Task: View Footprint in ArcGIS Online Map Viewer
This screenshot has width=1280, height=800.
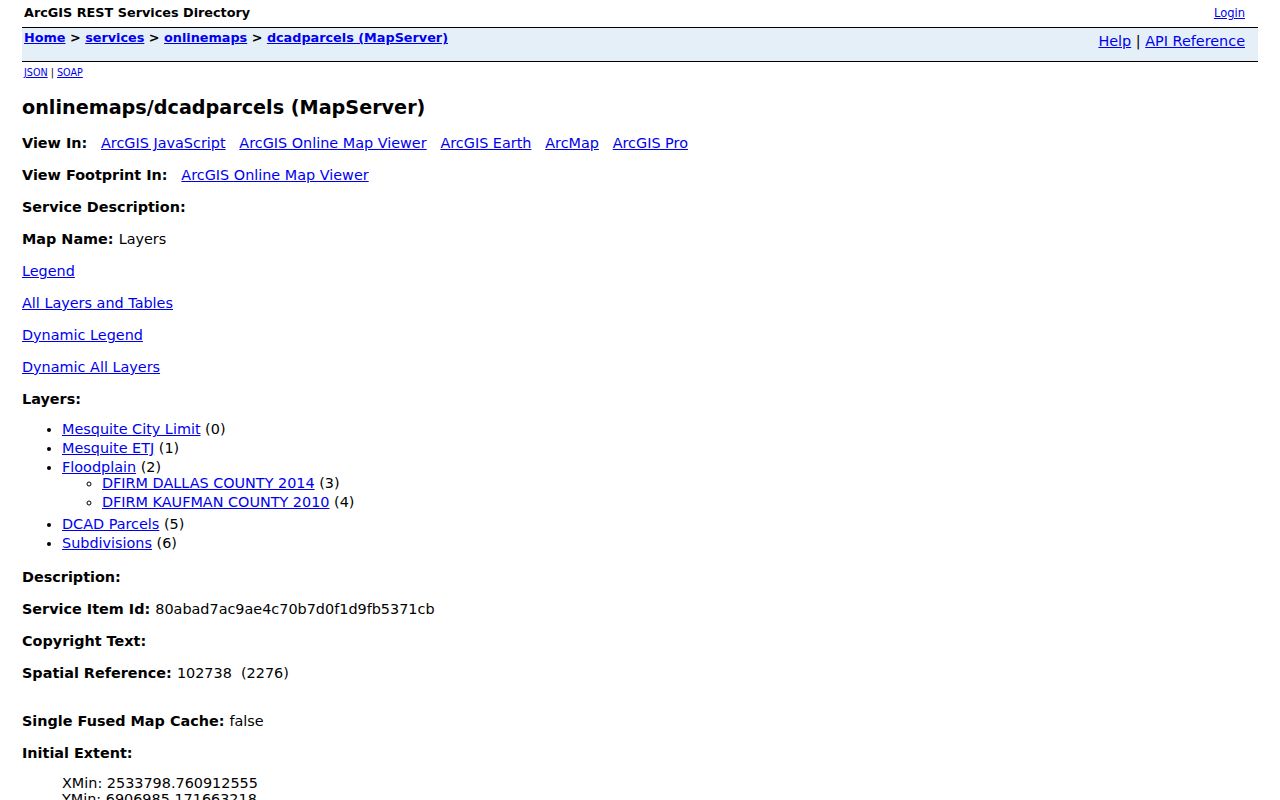Action: click(275, 175)
